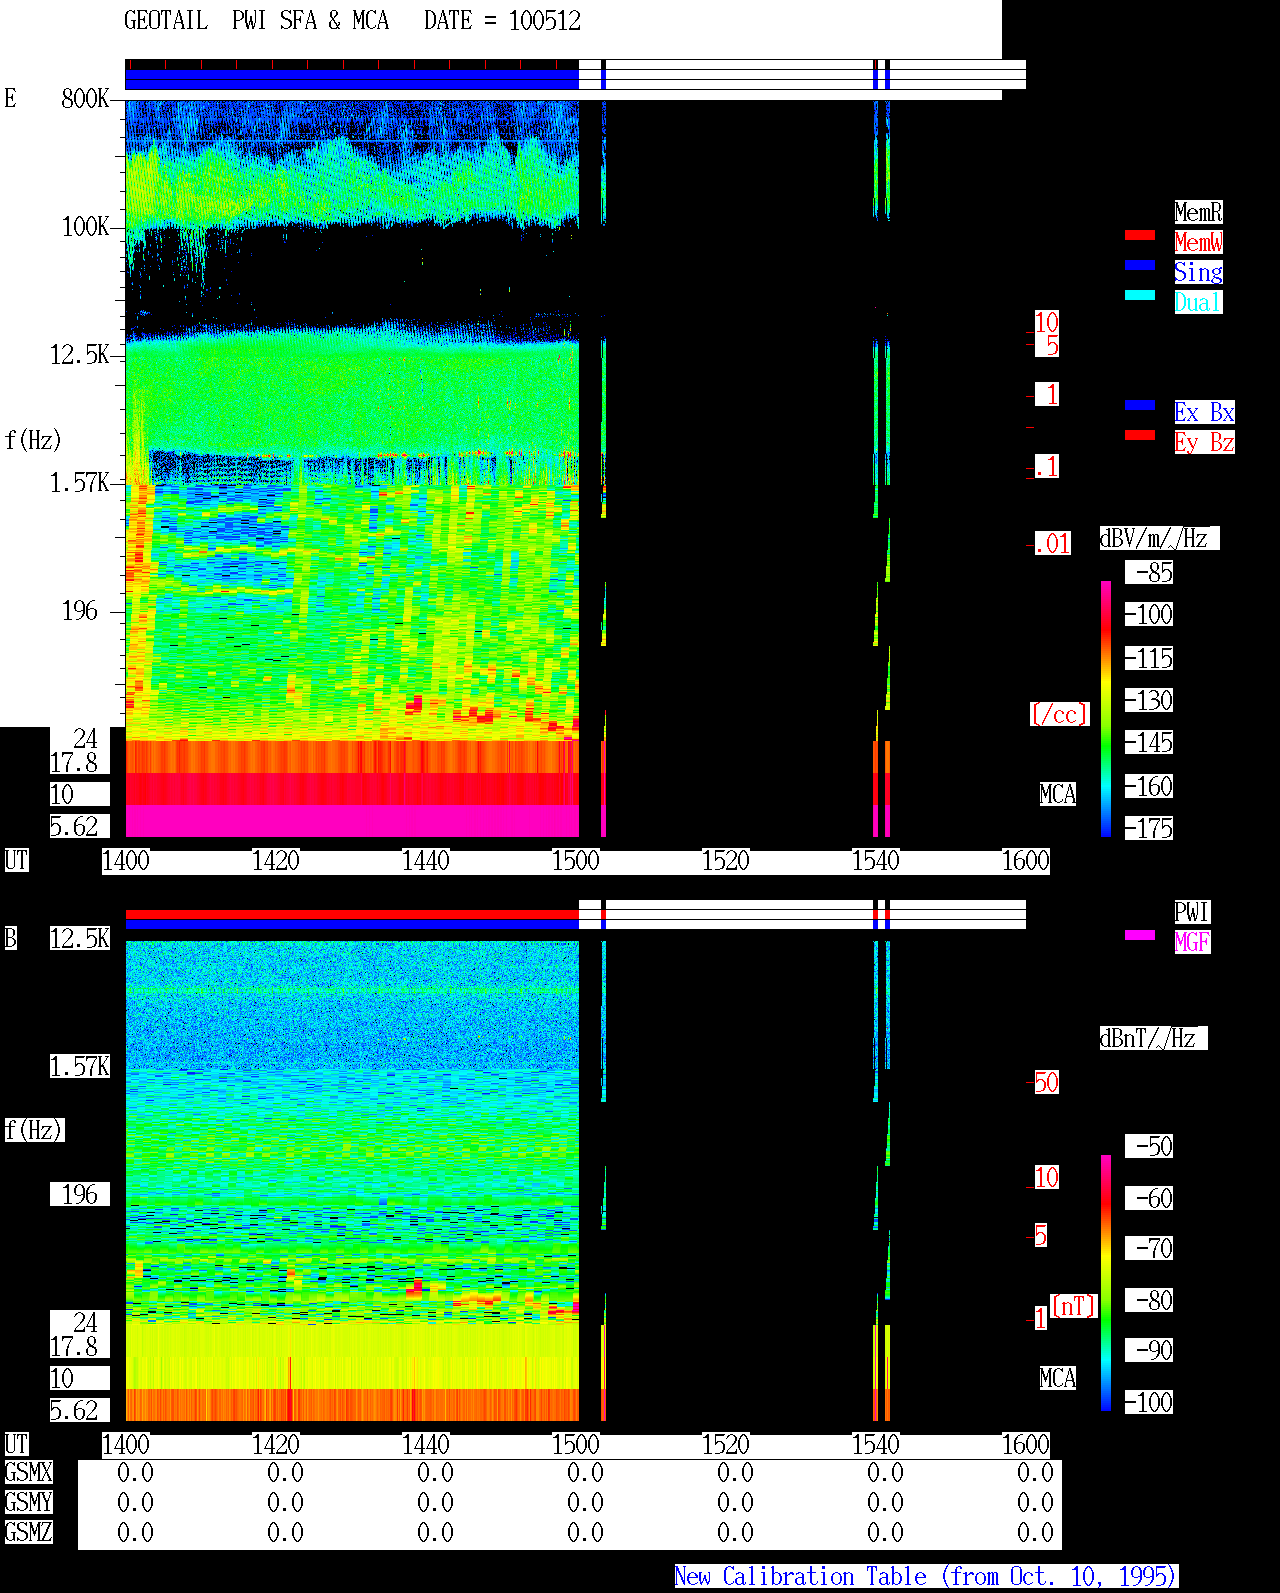Viewport: 1280px width, 1593px height.
Task: Click the 12.5K label in B panel
Action: tap(80, 938)
